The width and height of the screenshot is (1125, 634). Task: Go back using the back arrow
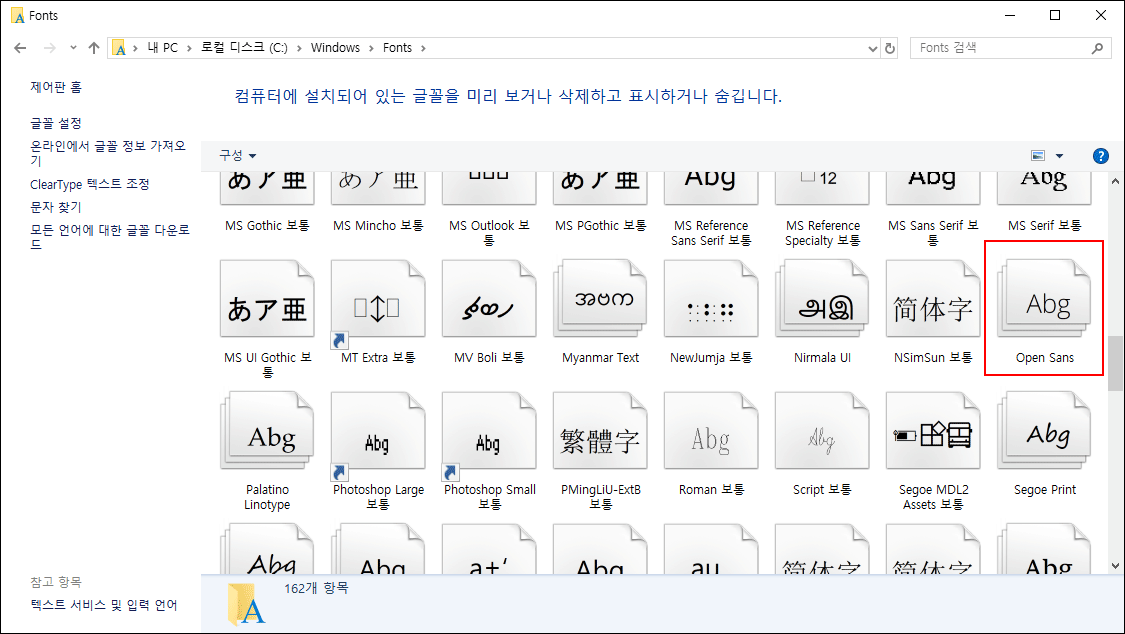(x=20, y=48)
